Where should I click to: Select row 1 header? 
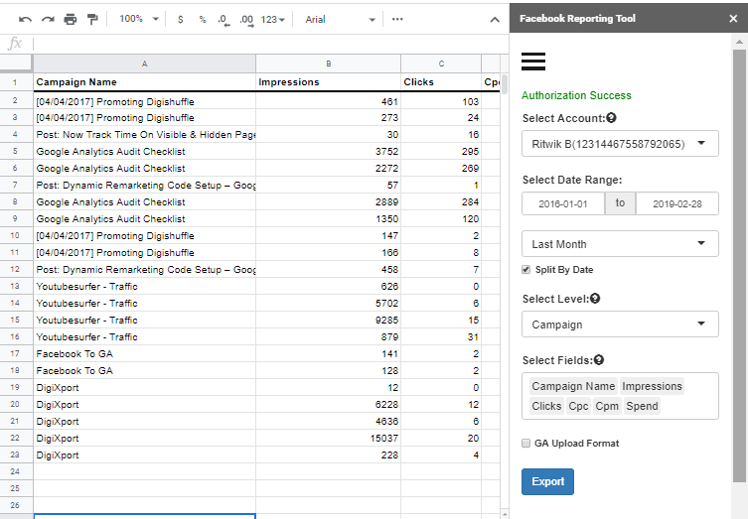pyautogui.click(x=15, y=82)
